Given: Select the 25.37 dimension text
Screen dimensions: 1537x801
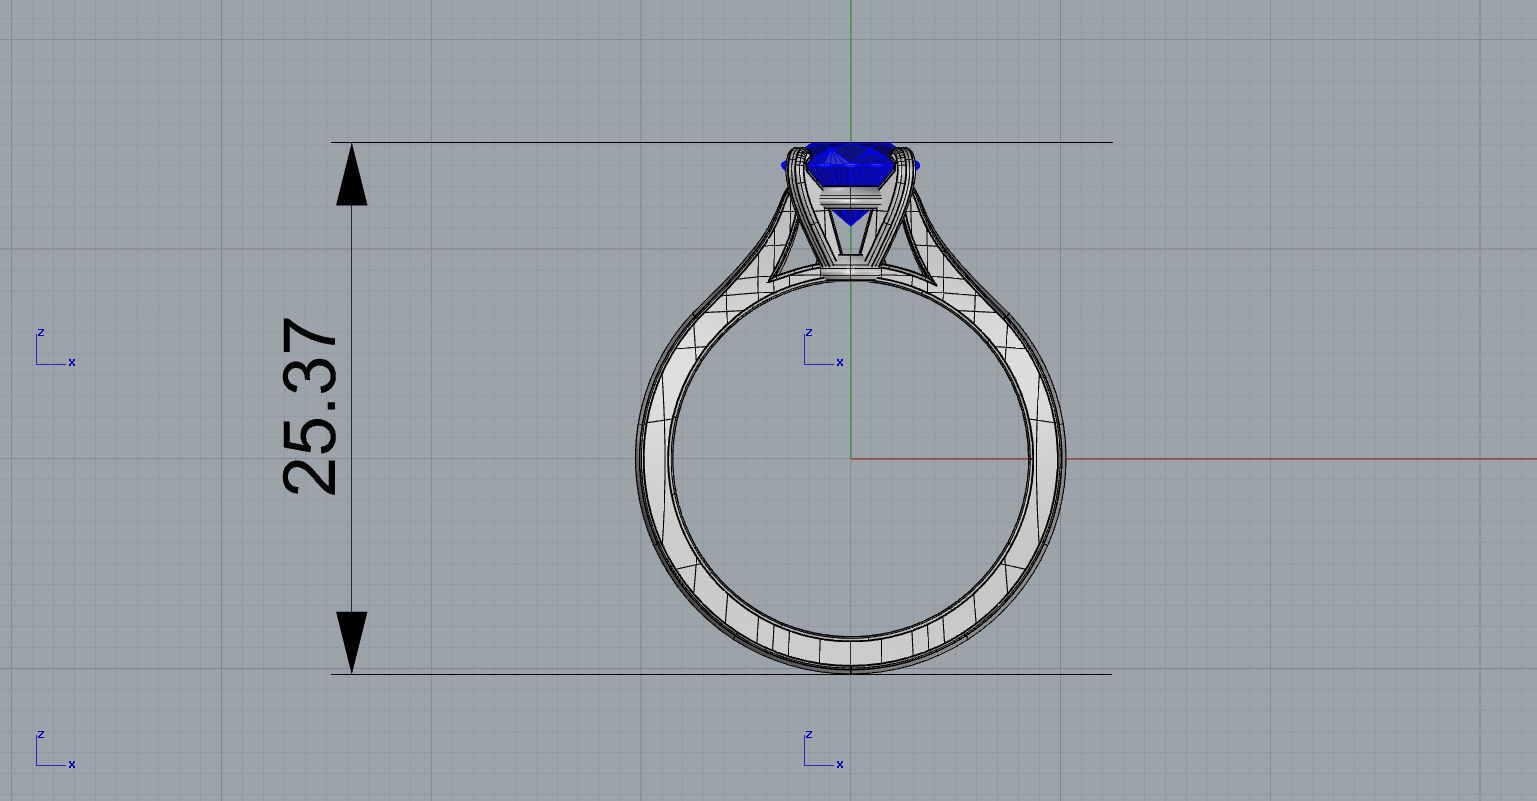Looking at the screenshot, I should 311,408.
